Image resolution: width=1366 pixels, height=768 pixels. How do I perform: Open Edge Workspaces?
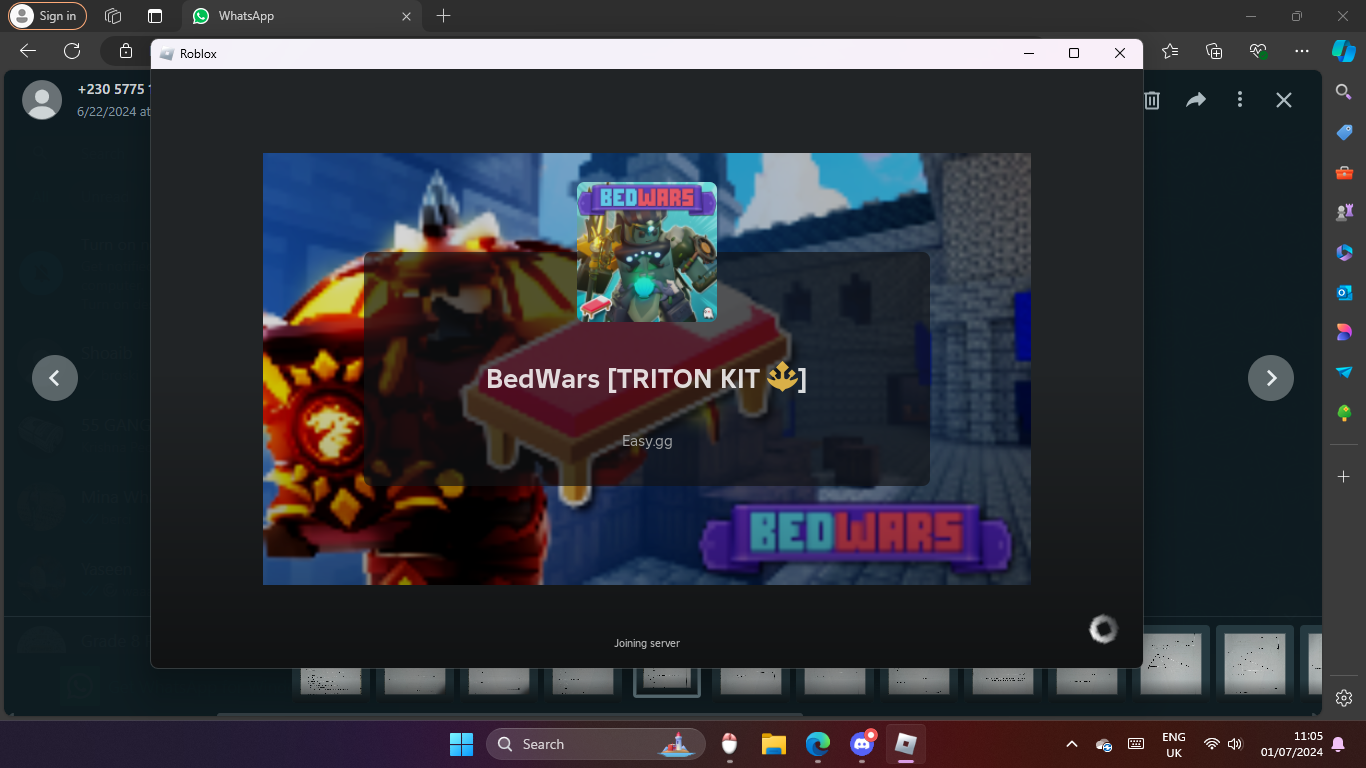113,16
